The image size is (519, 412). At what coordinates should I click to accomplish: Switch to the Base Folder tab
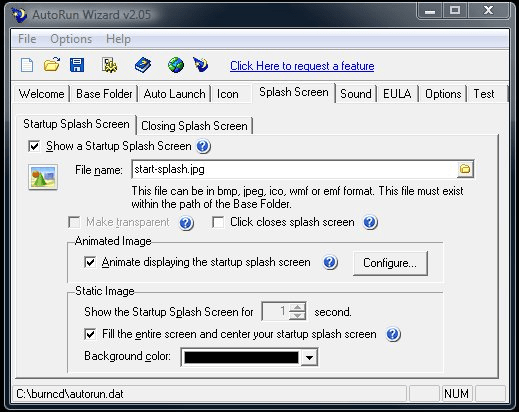click(x=104, y=94)
